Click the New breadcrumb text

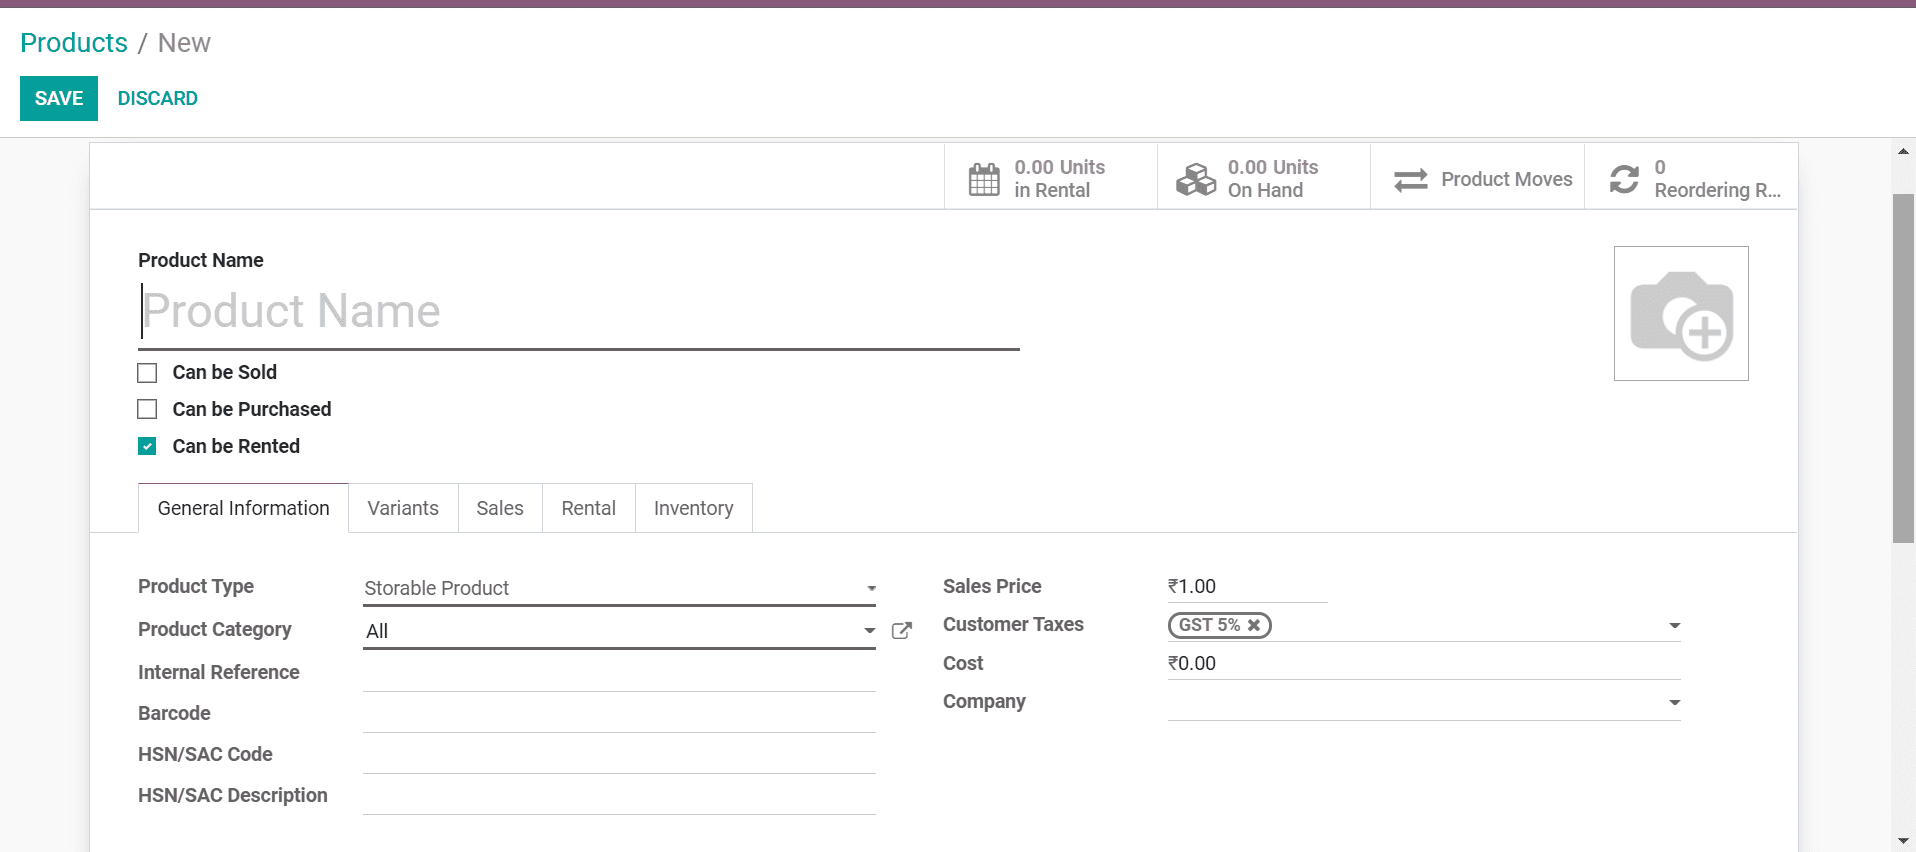[184, 43]
